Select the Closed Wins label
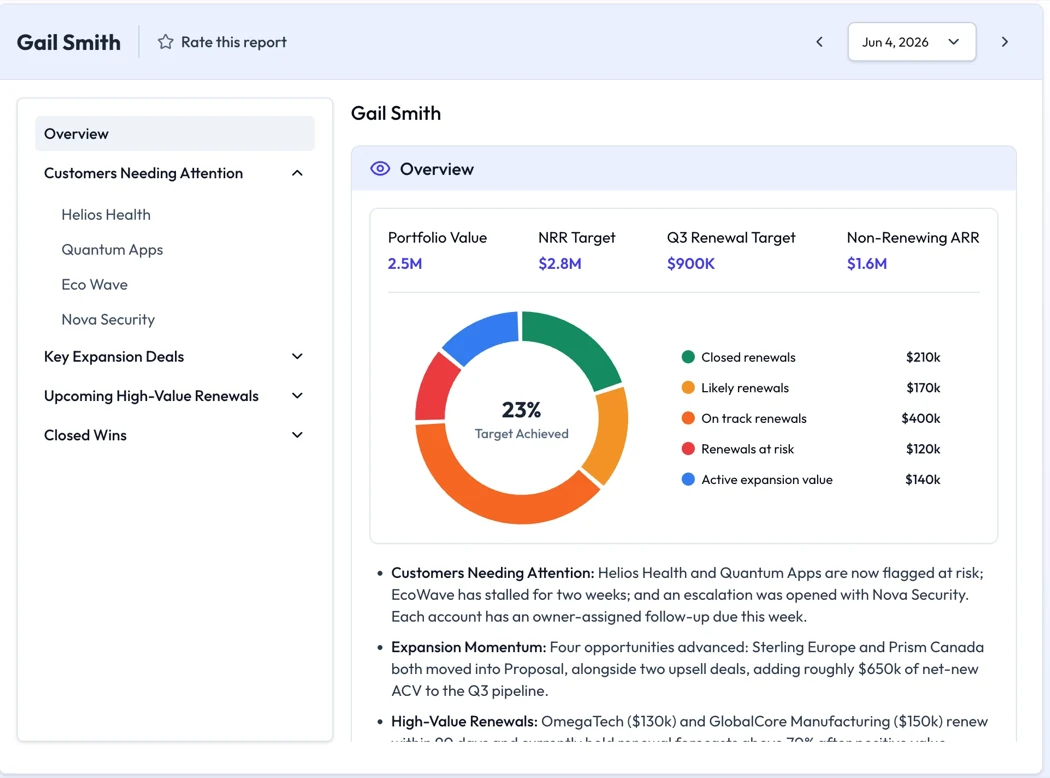The width and height of the screenshot is (1050, 778). click(85, 435)
